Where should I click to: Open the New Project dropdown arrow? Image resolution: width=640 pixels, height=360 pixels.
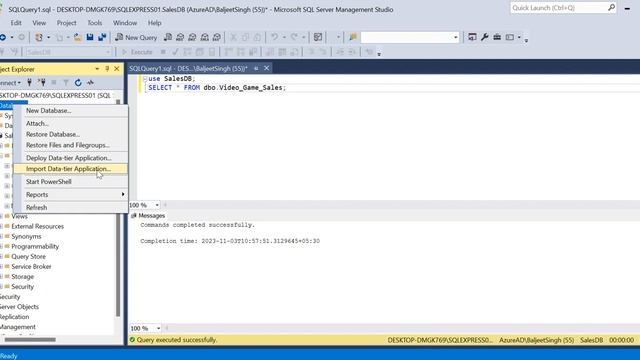click(x=49, y=37)
